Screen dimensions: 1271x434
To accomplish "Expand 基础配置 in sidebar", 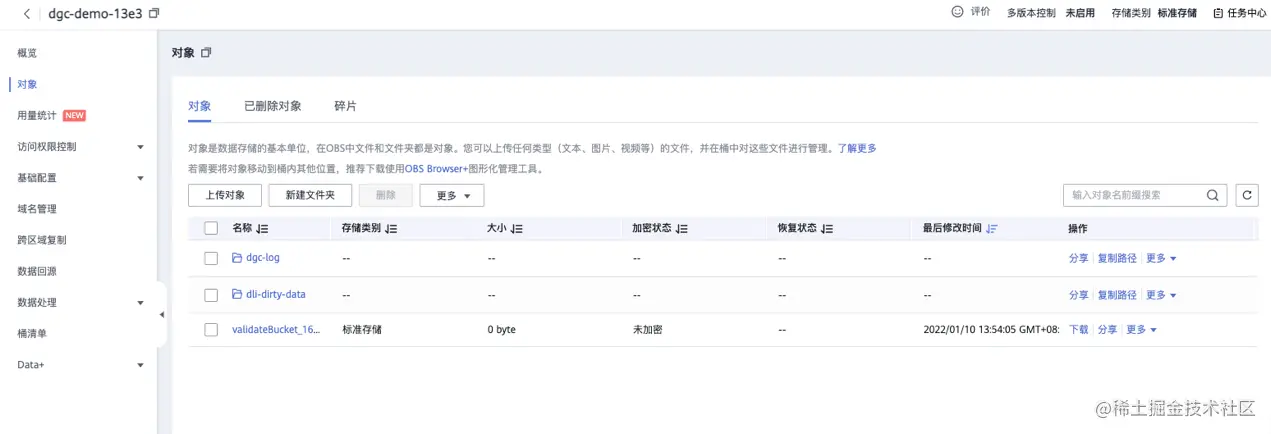I will [141, 178].
